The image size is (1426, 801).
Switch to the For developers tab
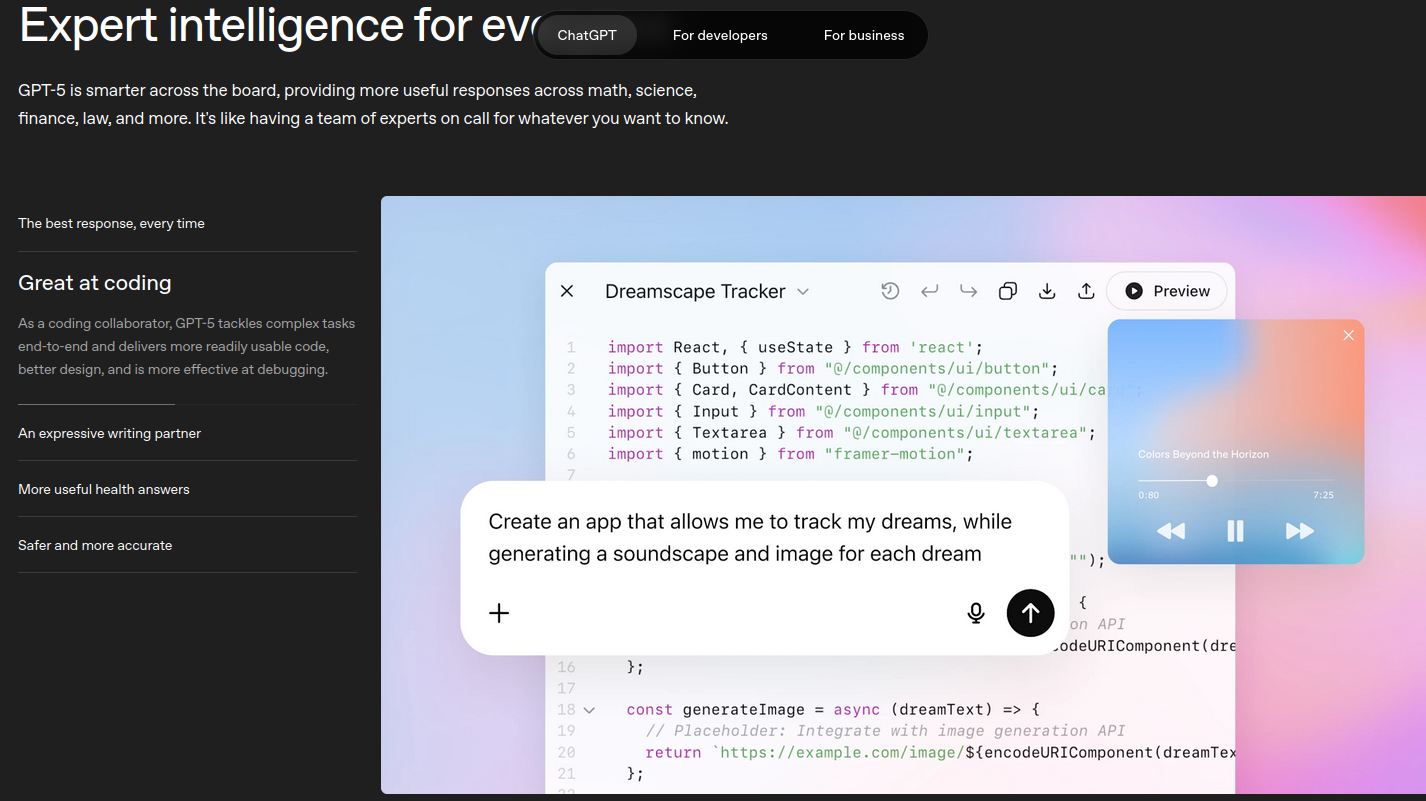point(720,35)
